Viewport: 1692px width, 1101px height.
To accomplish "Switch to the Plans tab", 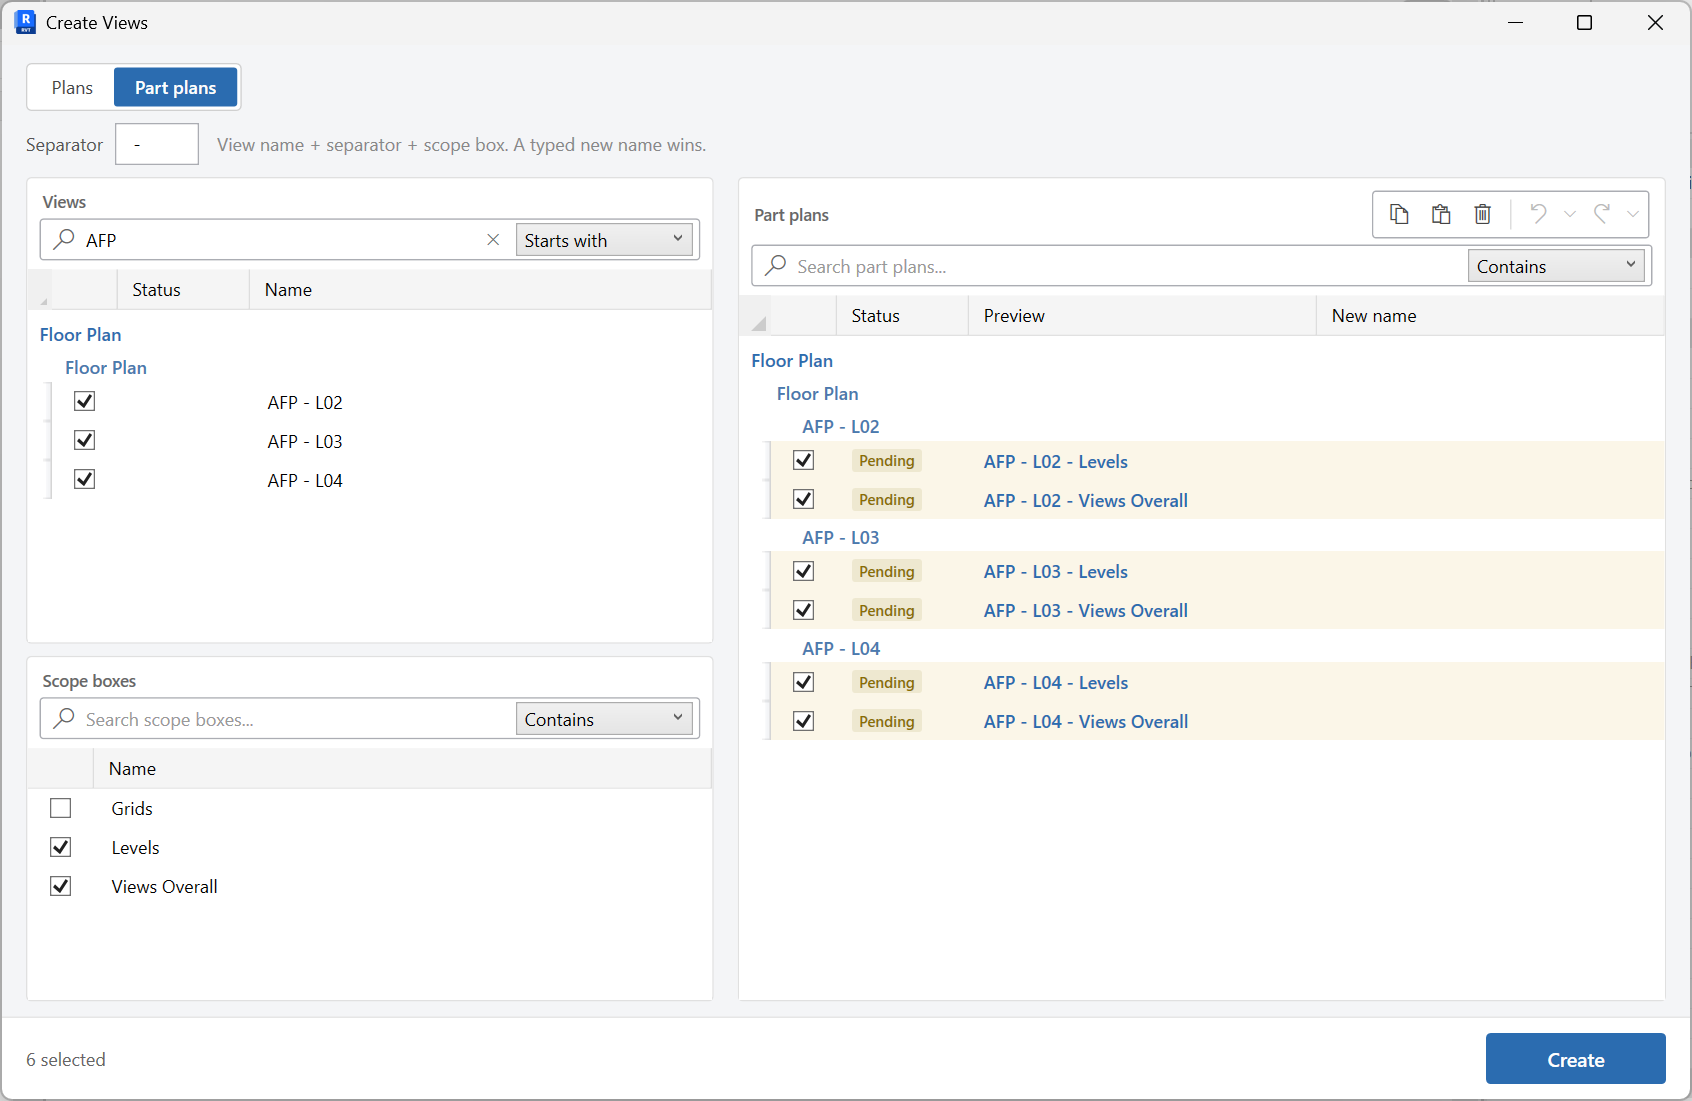I will [x=72, y=88].
